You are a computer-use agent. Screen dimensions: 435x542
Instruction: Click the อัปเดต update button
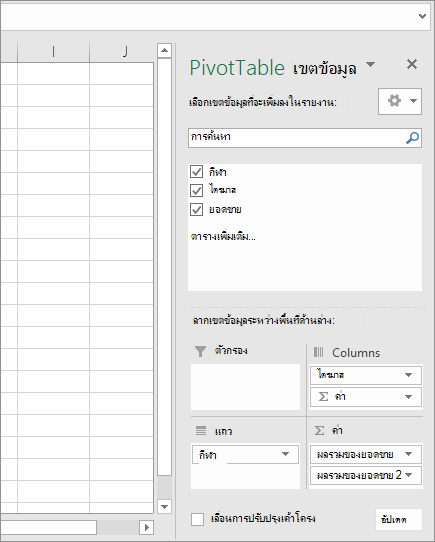click(x=399, y=519)
